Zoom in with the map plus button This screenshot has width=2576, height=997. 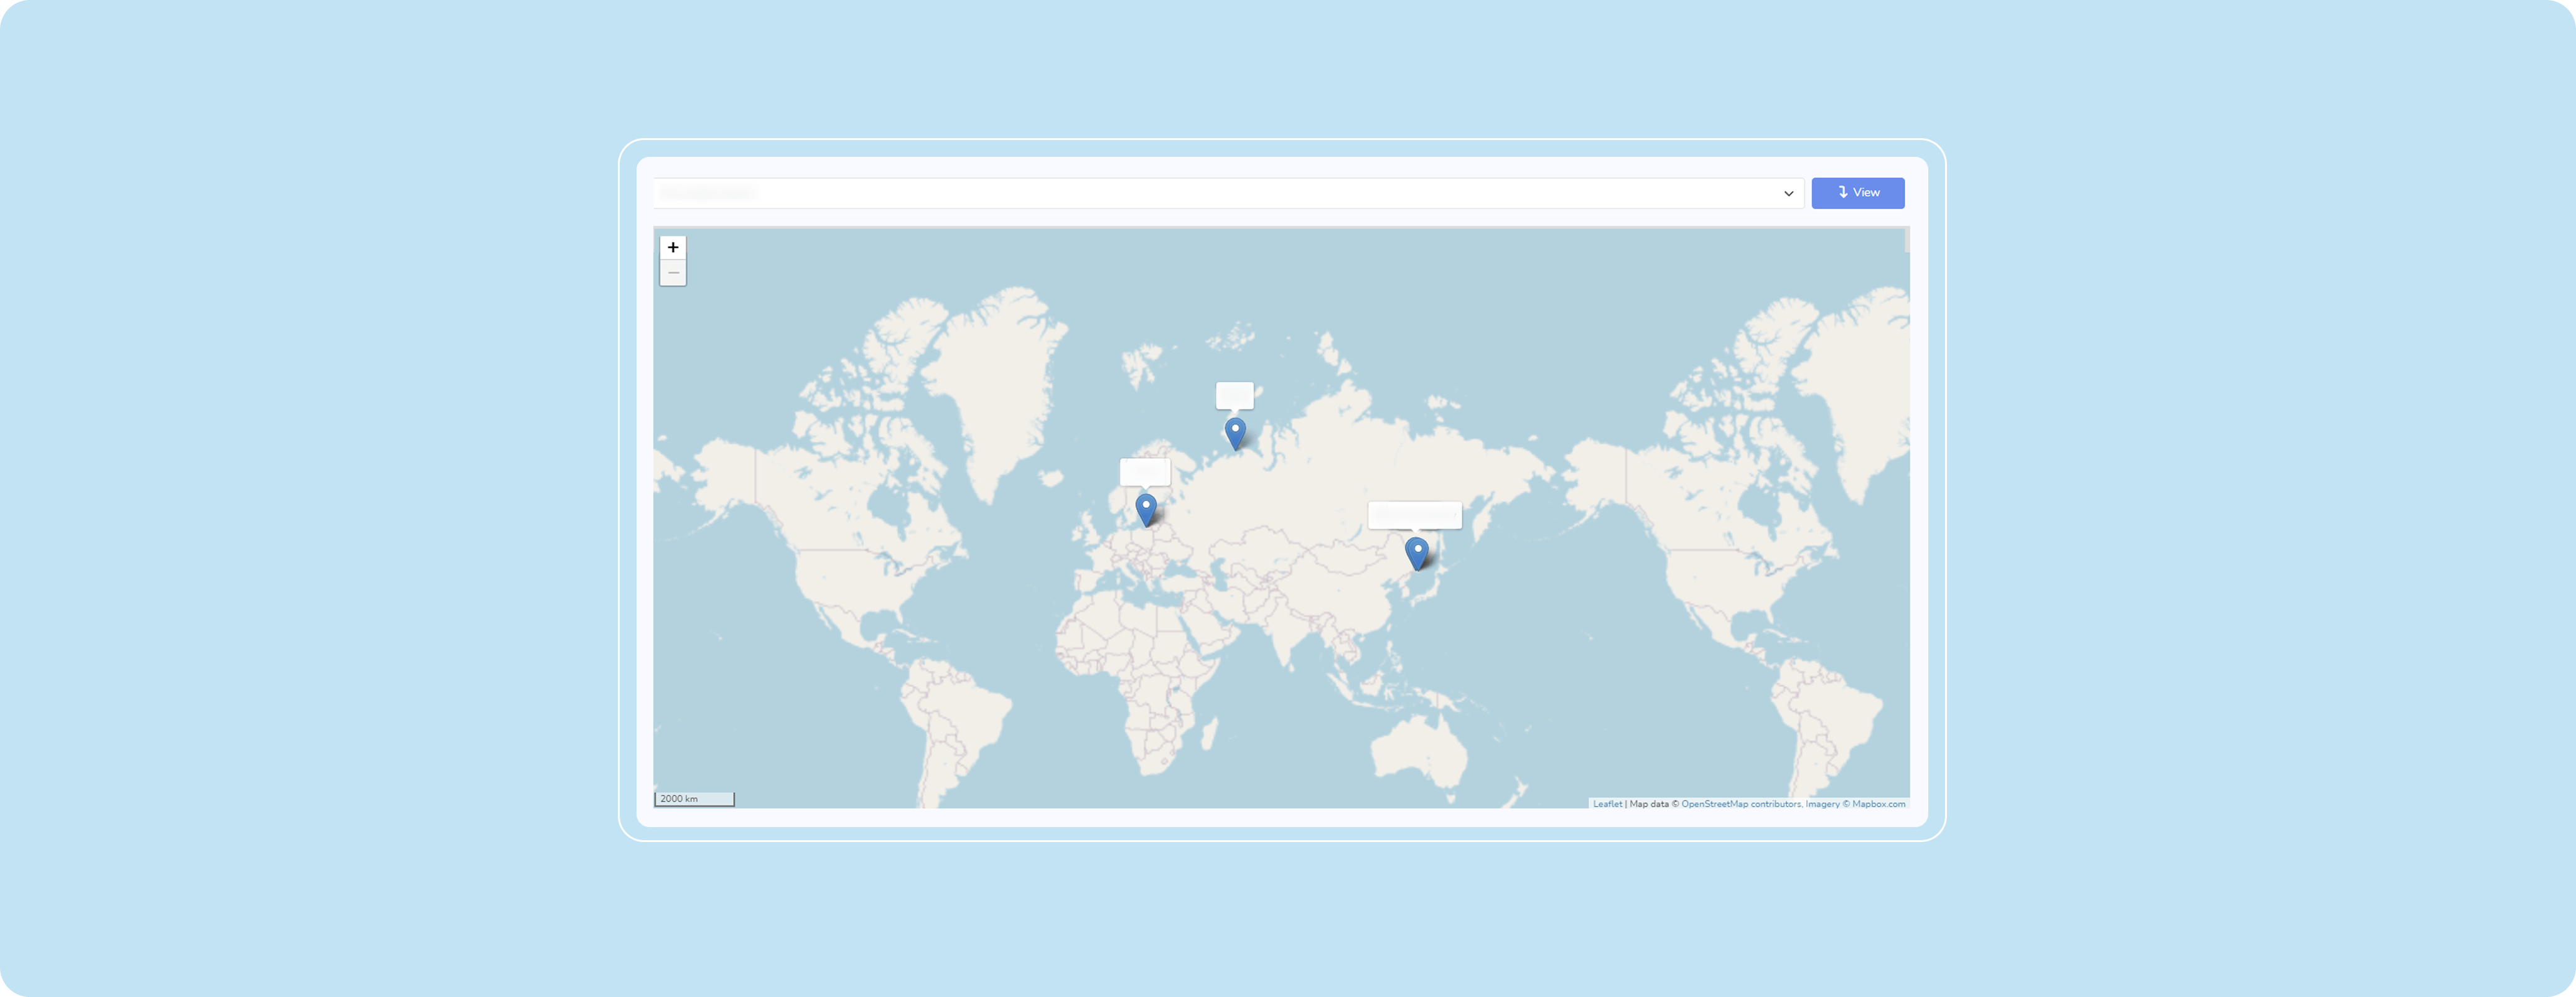673,247
